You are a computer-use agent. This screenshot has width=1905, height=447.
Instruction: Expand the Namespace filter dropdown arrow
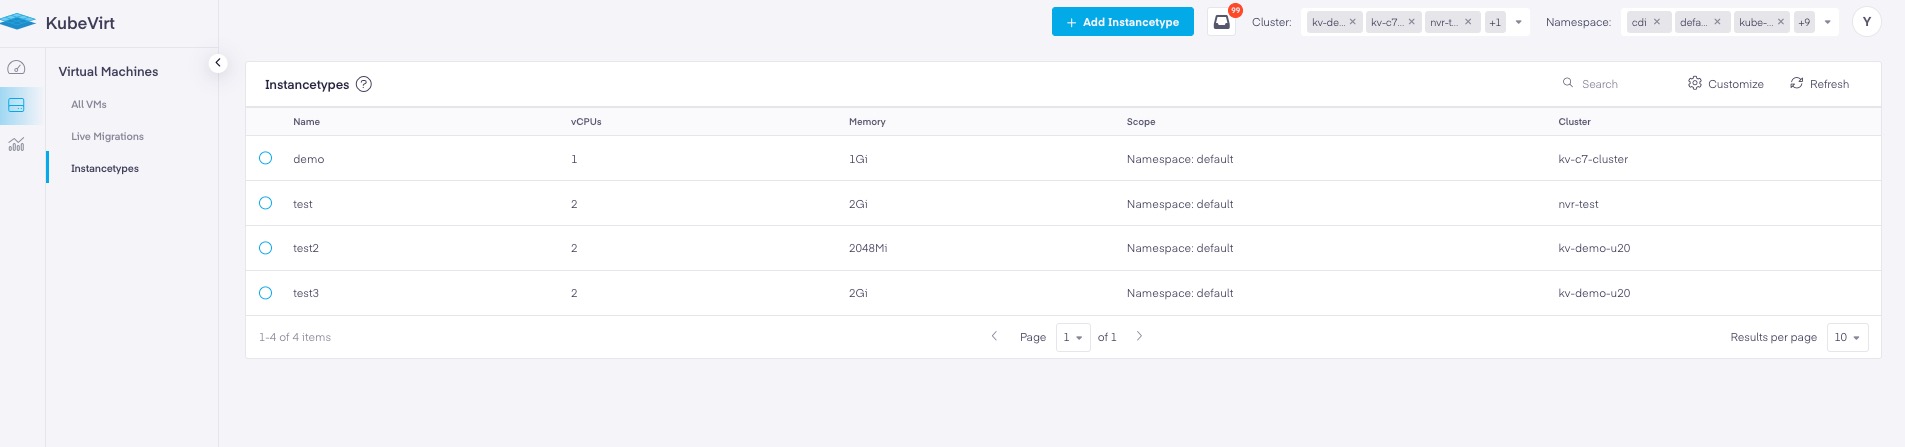coord(1828,22)
